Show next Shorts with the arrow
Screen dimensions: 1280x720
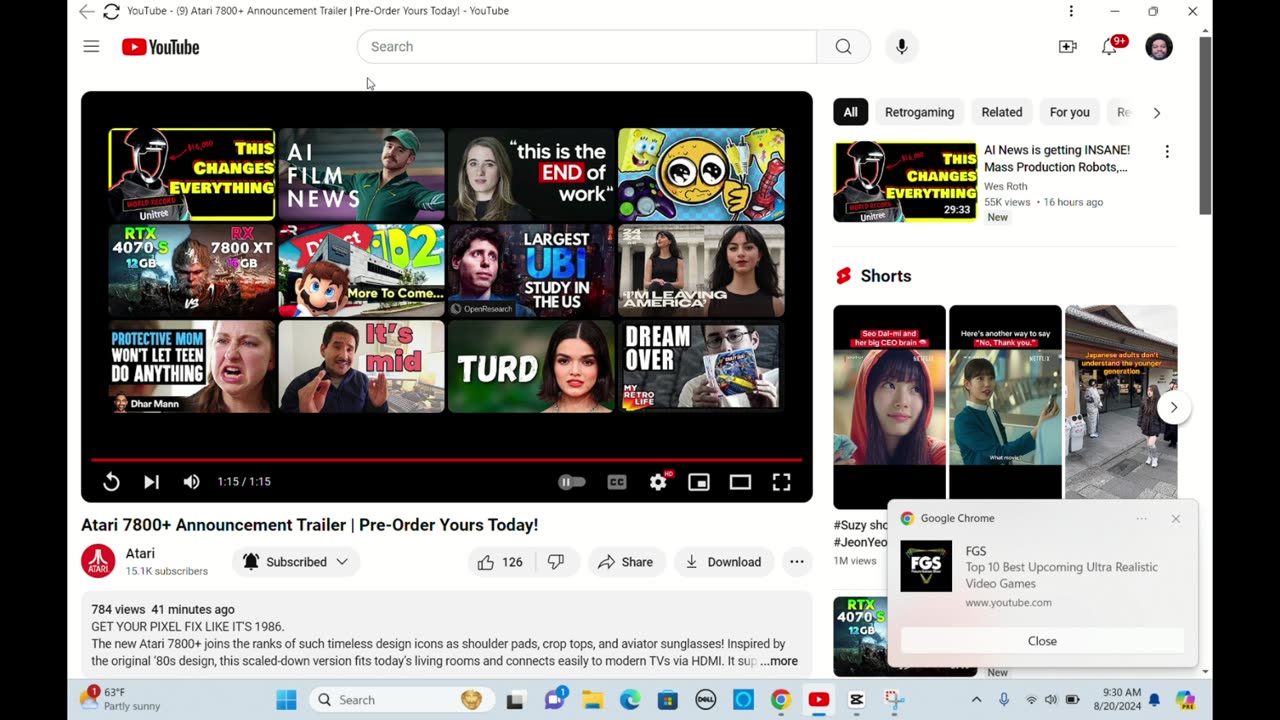(x=1174, y=407)
